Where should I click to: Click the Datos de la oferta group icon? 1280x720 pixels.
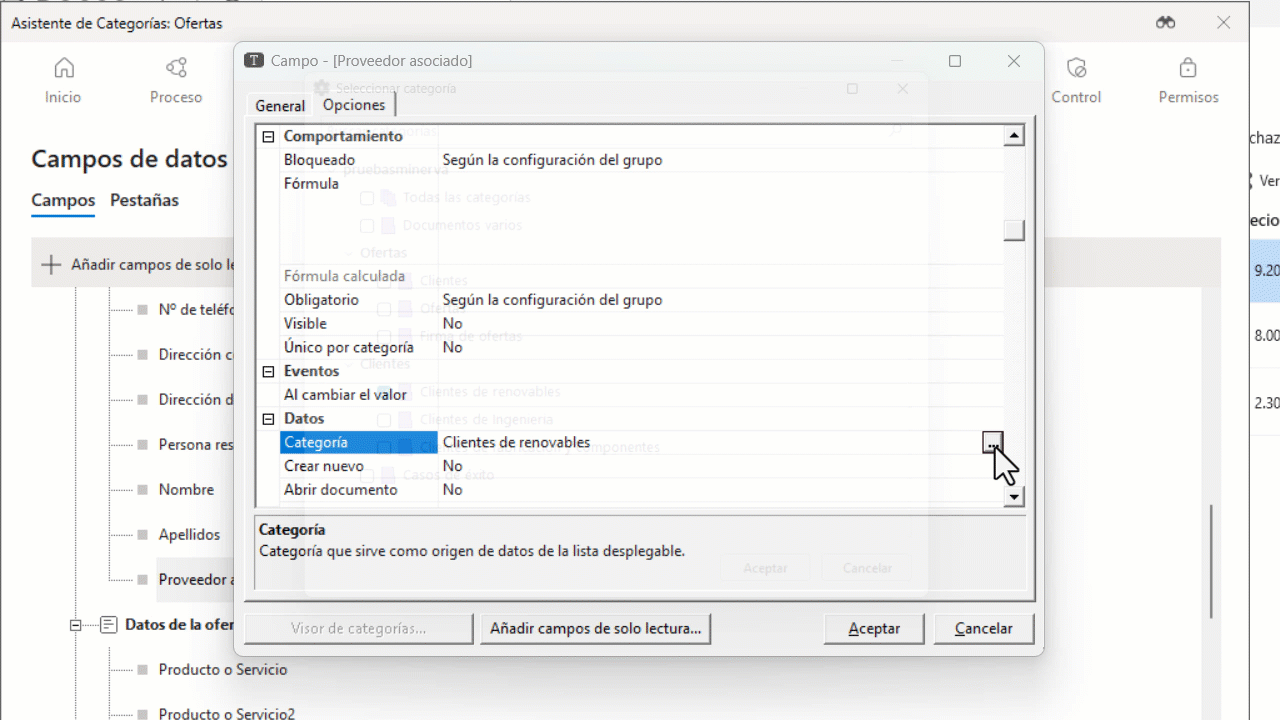[x=109, y=625]
